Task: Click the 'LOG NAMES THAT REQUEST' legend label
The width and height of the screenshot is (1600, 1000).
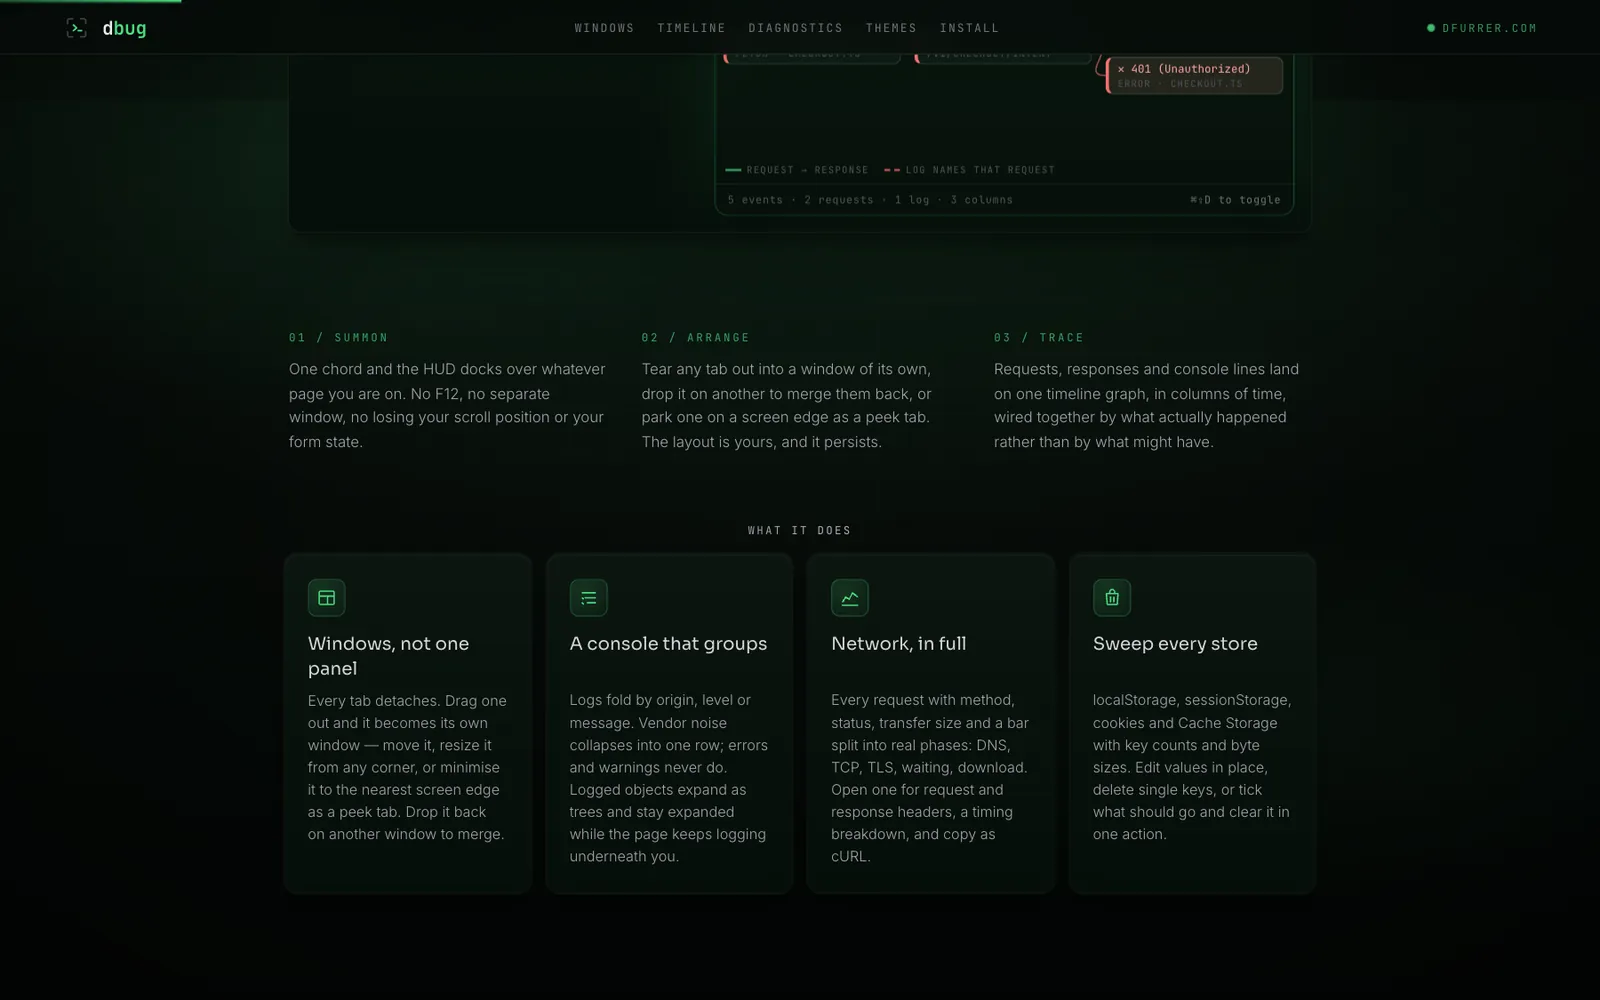Action: tap(980, 170)
